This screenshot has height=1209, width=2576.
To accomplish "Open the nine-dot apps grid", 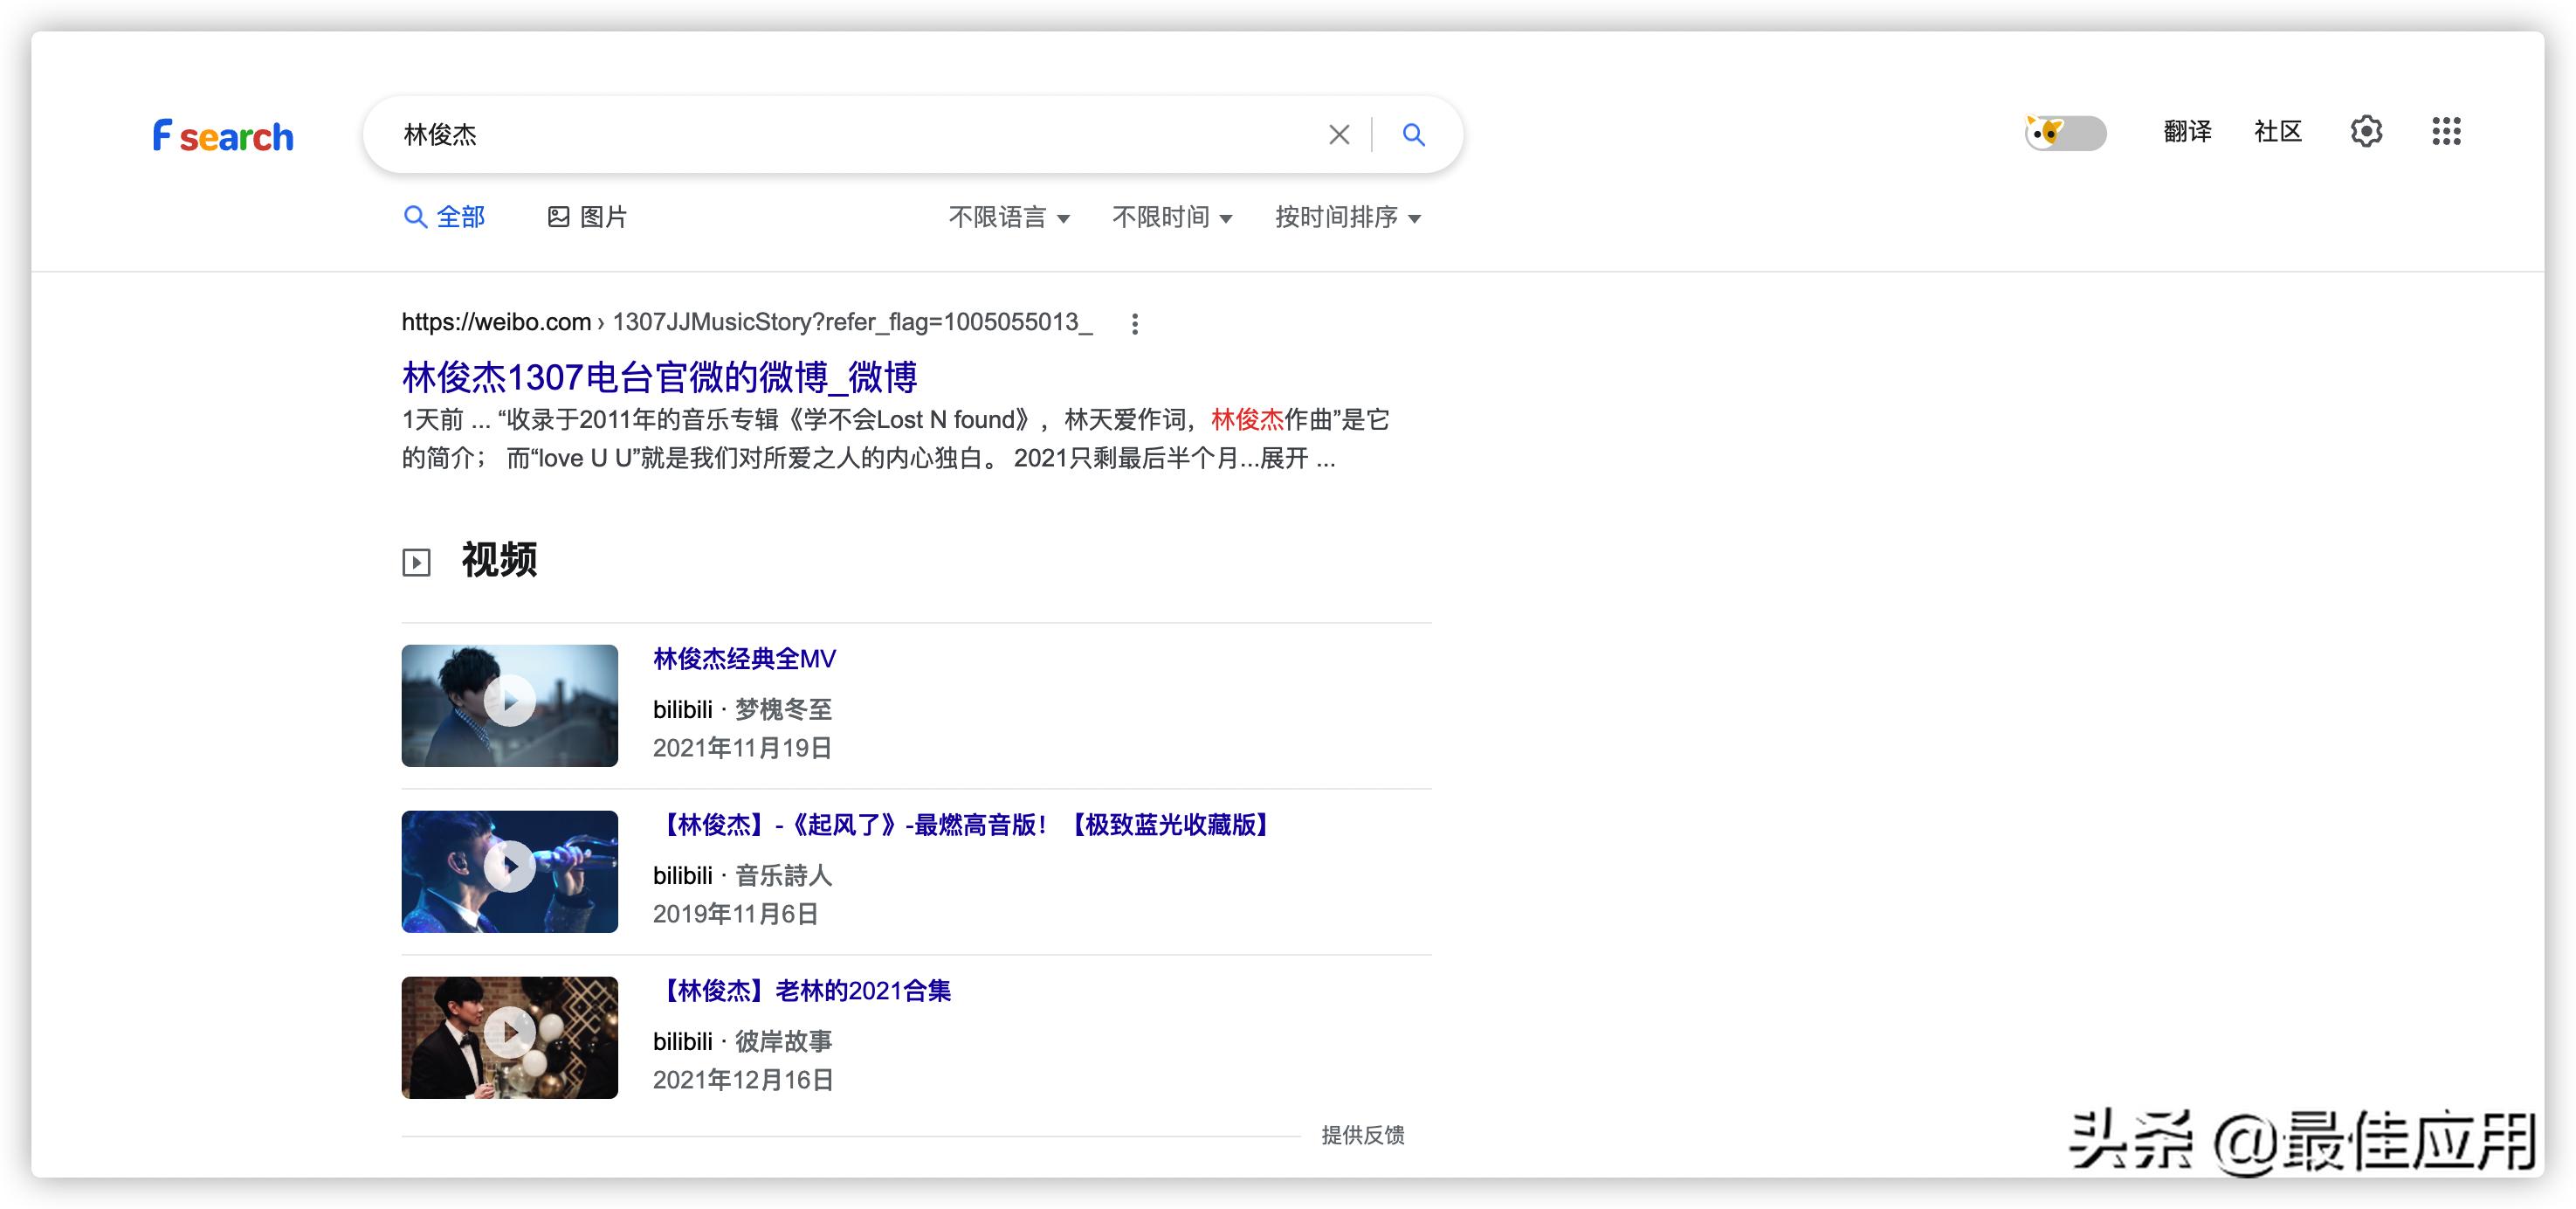I will click(x=2446, y=131).
